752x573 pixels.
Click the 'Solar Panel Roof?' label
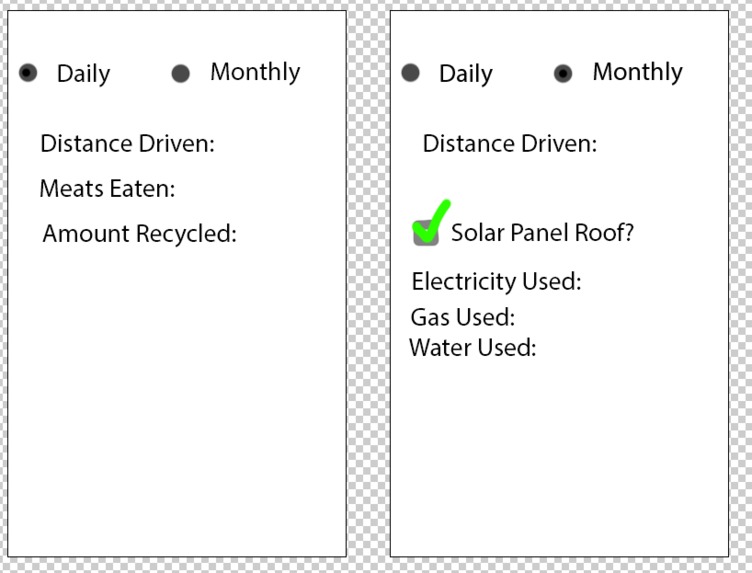[x=542, y=233]
